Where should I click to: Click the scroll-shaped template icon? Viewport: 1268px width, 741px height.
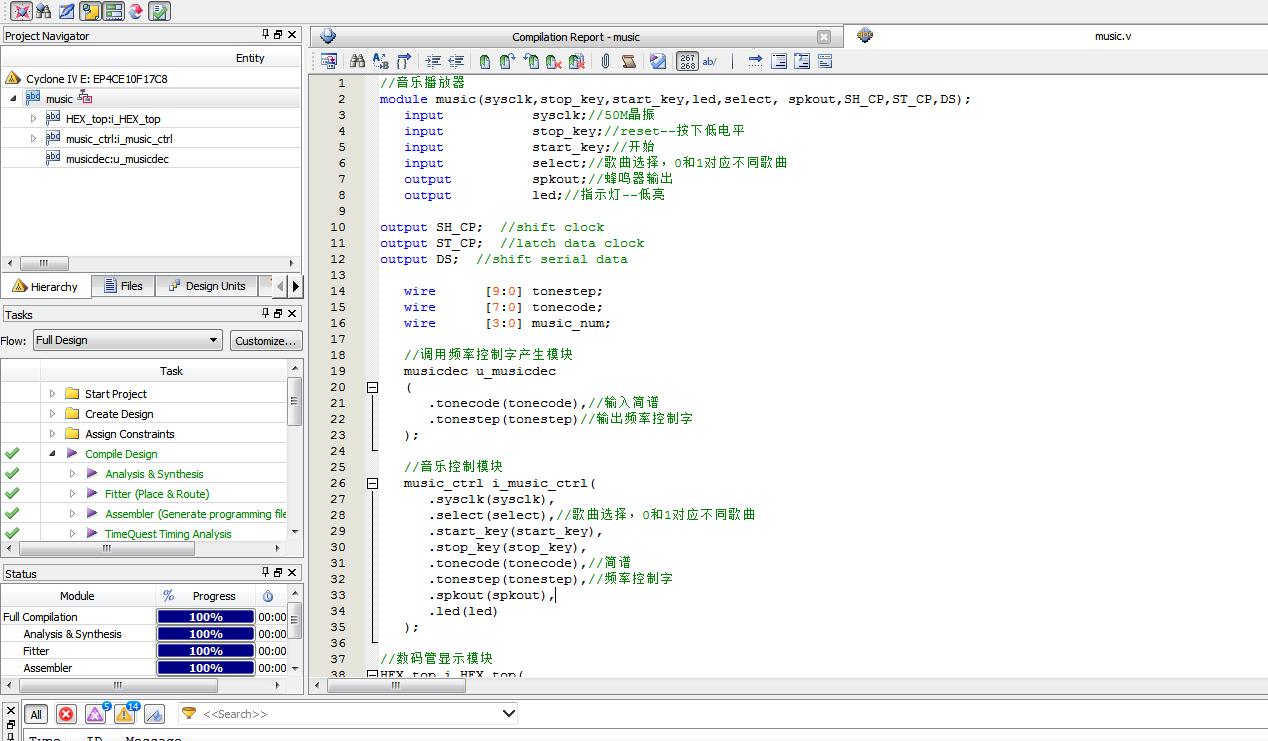click(628, 61)
